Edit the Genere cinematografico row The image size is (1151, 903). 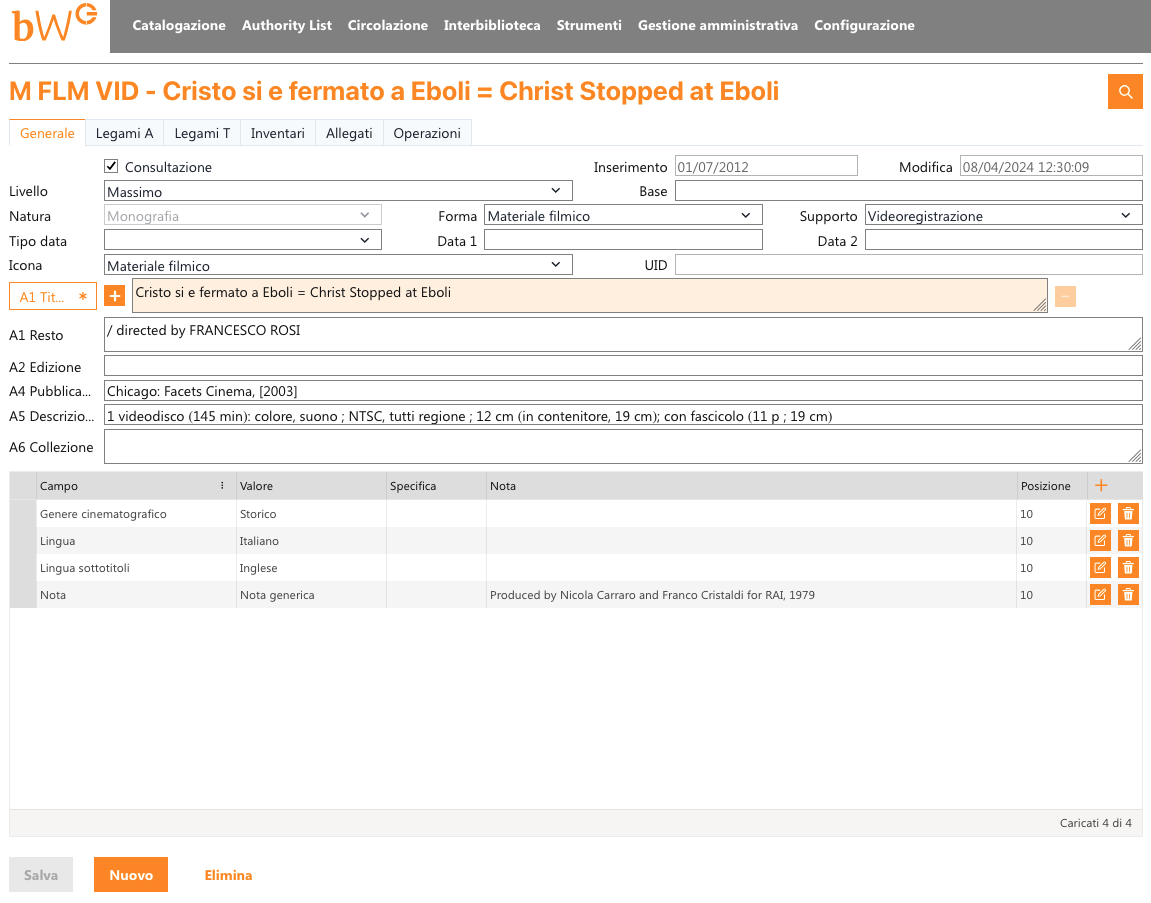click(x=1100, y=514)
